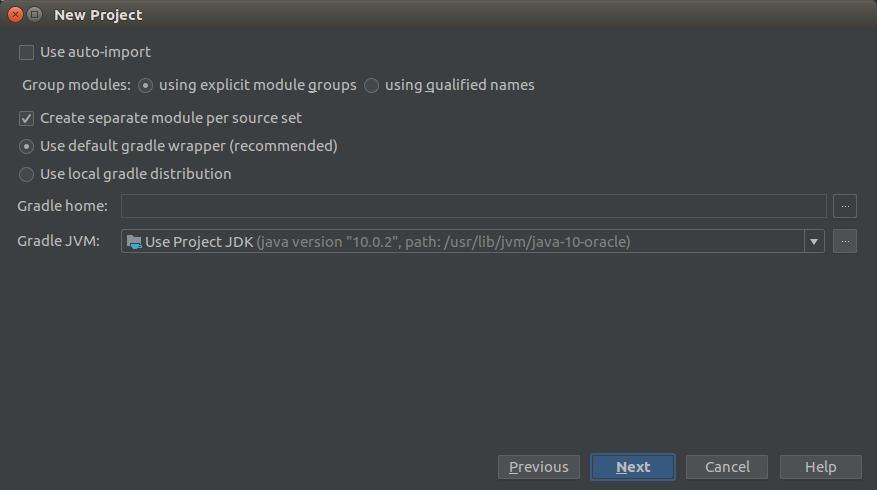
Task: Close the New Project window
Action: 16,15
